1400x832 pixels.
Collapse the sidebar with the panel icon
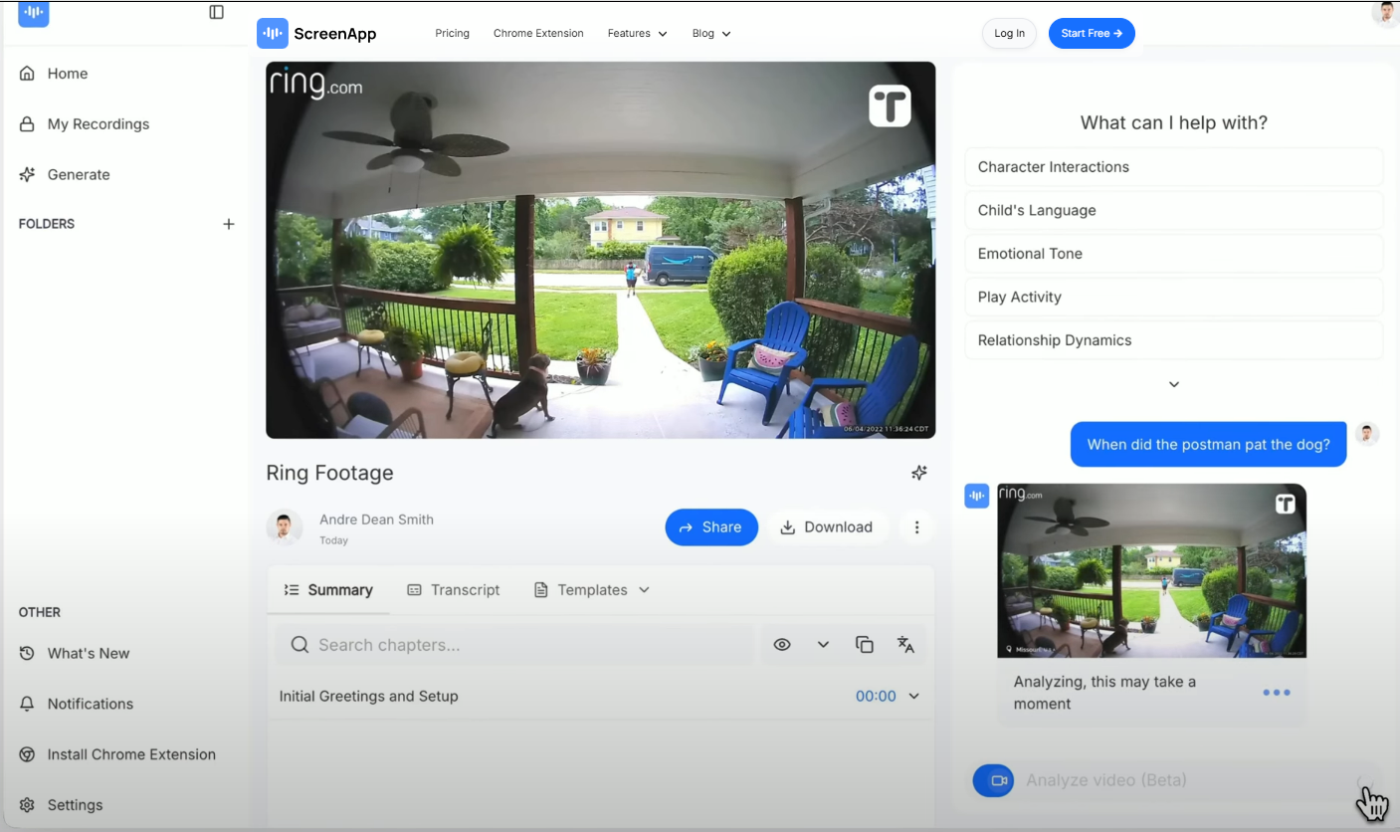click(x=216, y=12)
